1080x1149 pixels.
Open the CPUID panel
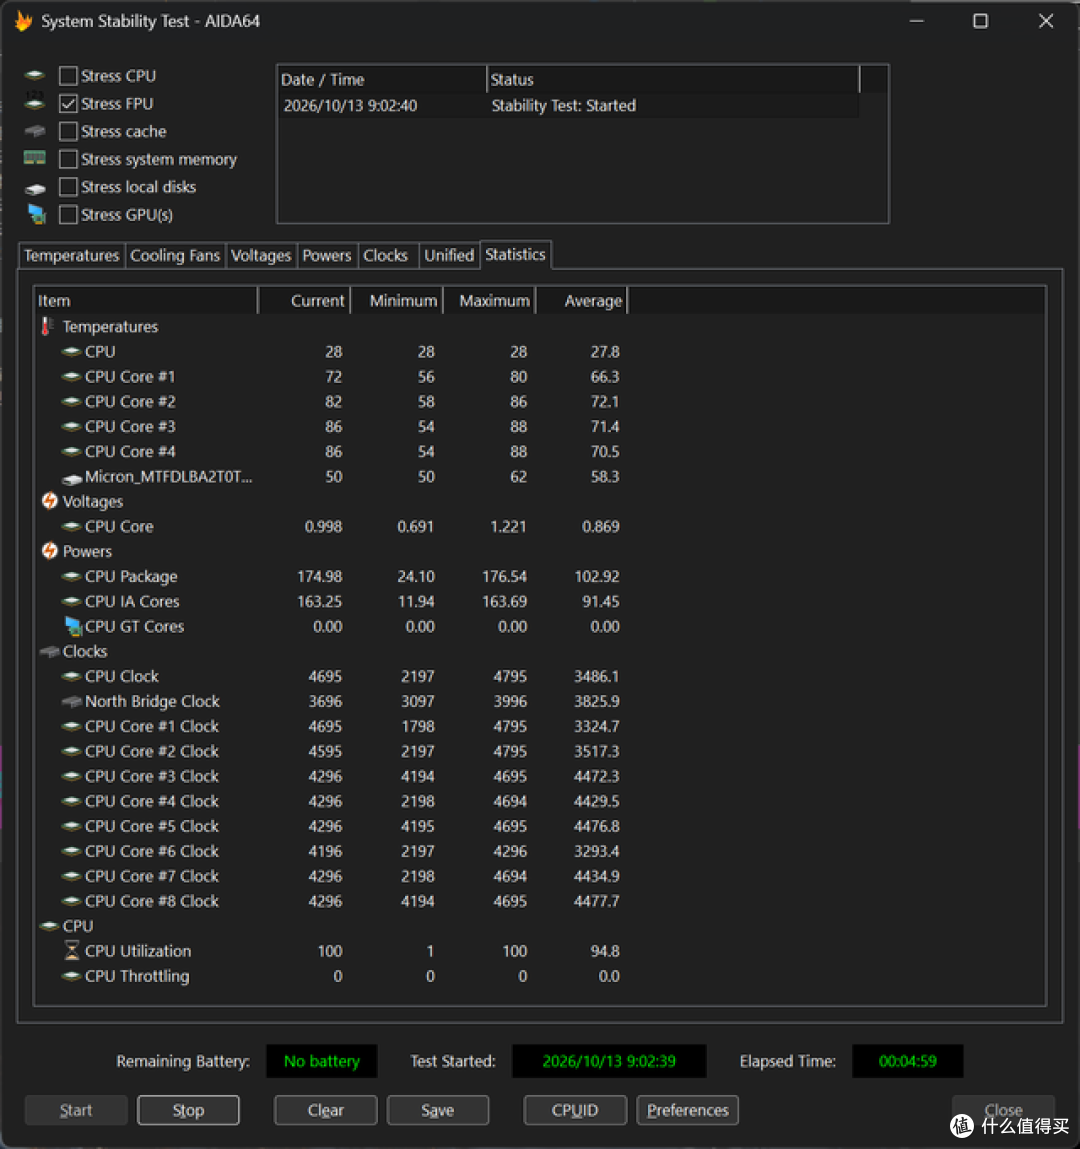575,1110
